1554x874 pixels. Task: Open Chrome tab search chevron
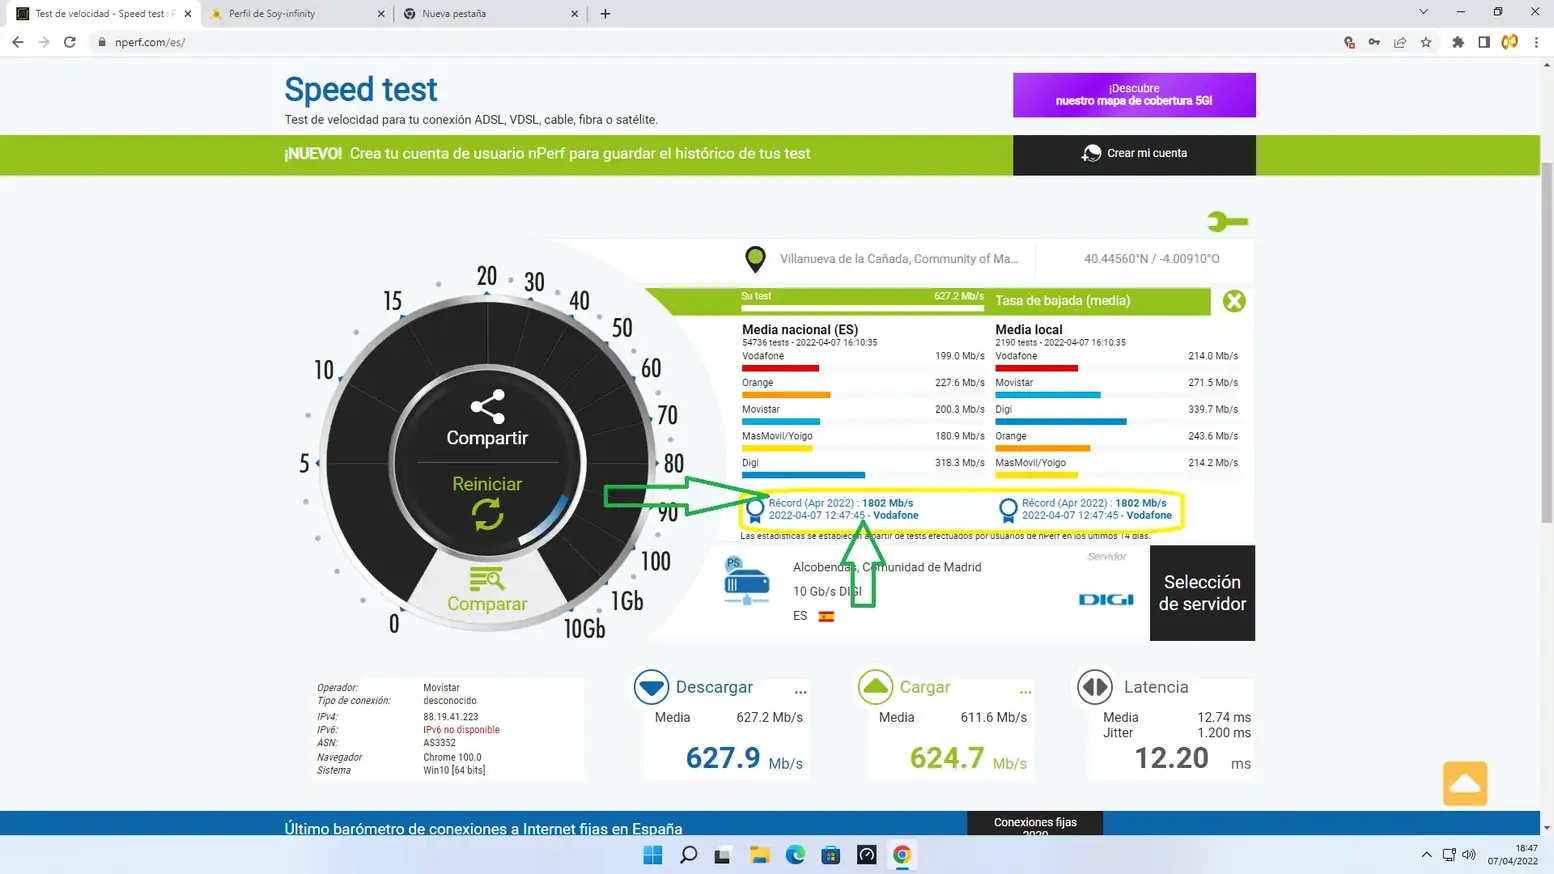(x=1423, y=12)
